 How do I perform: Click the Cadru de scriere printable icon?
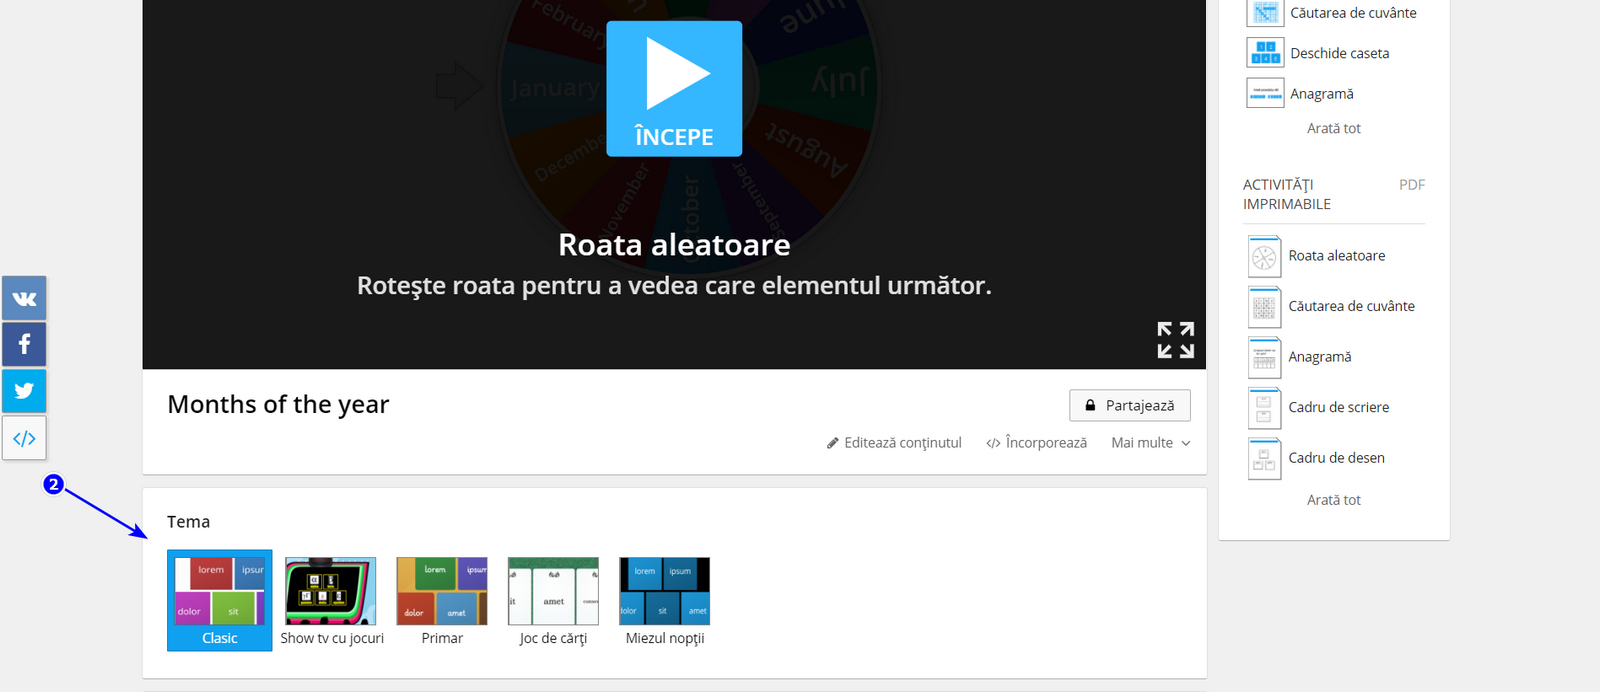coord(1264,408)
